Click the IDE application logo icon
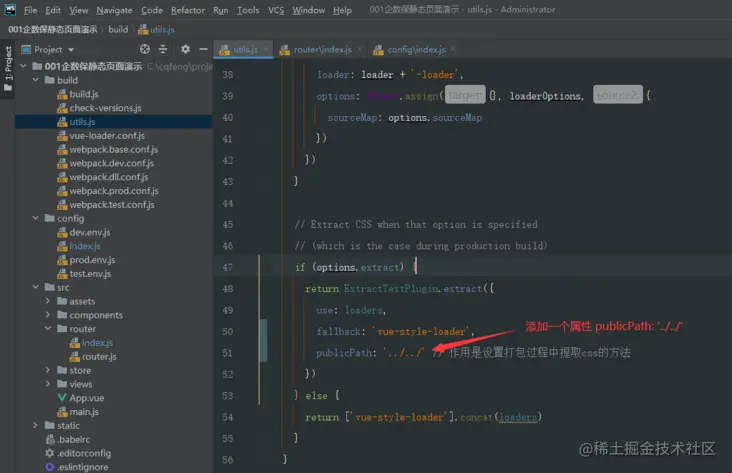This screenshot has height=473, width=732. point(10,9)
